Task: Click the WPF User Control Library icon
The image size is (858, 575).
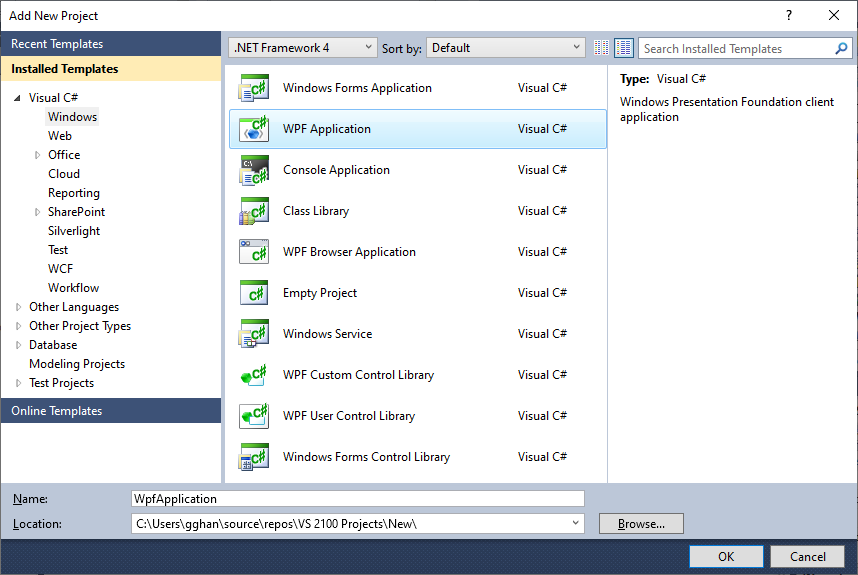Action: click(254, 416)
